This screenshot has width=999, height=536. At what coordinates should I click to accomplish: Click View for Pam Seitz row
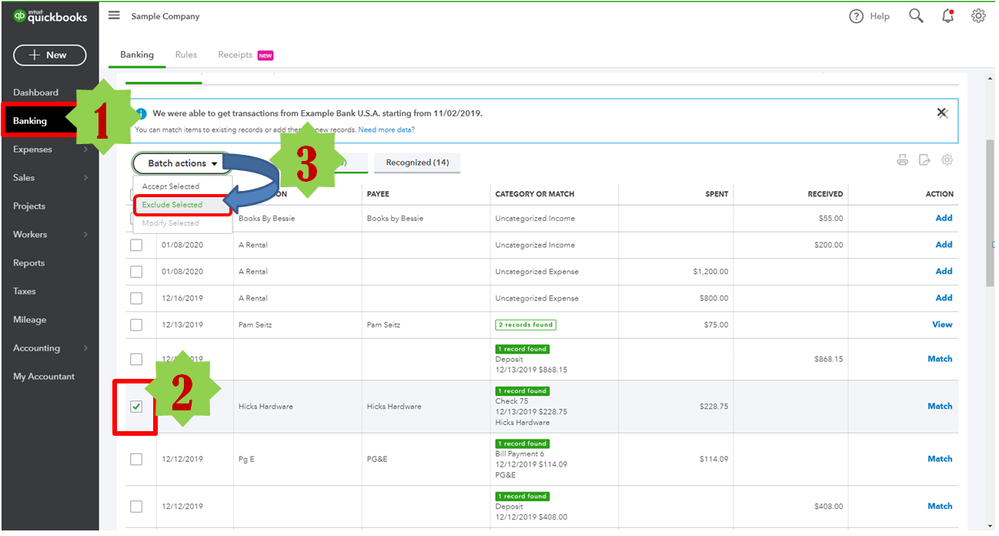coord(942,325)
